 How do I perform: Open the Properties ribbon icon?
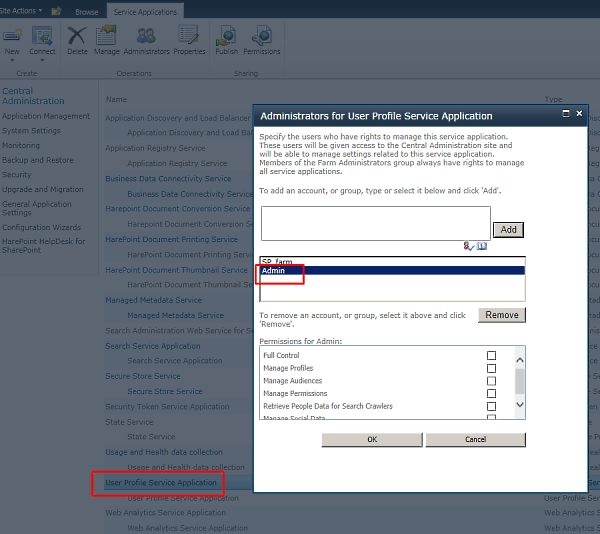(x=189, y=35)
